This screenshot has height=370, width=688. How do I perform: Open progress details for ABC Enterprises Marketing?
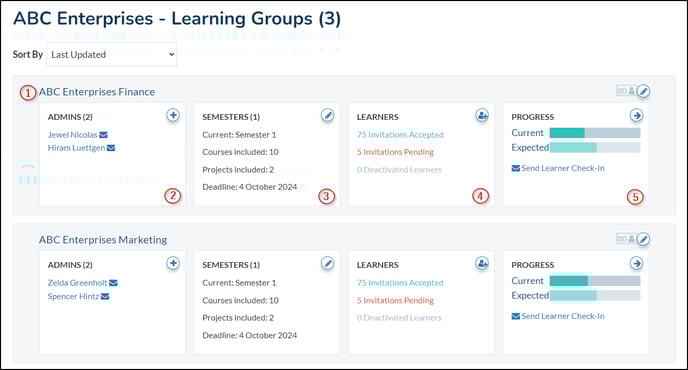636,263
